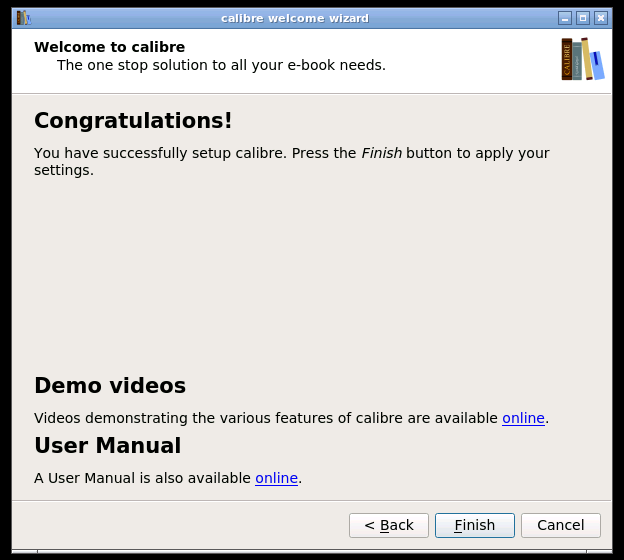
Task: Open the demo videos online link
Action: (523, 418)
